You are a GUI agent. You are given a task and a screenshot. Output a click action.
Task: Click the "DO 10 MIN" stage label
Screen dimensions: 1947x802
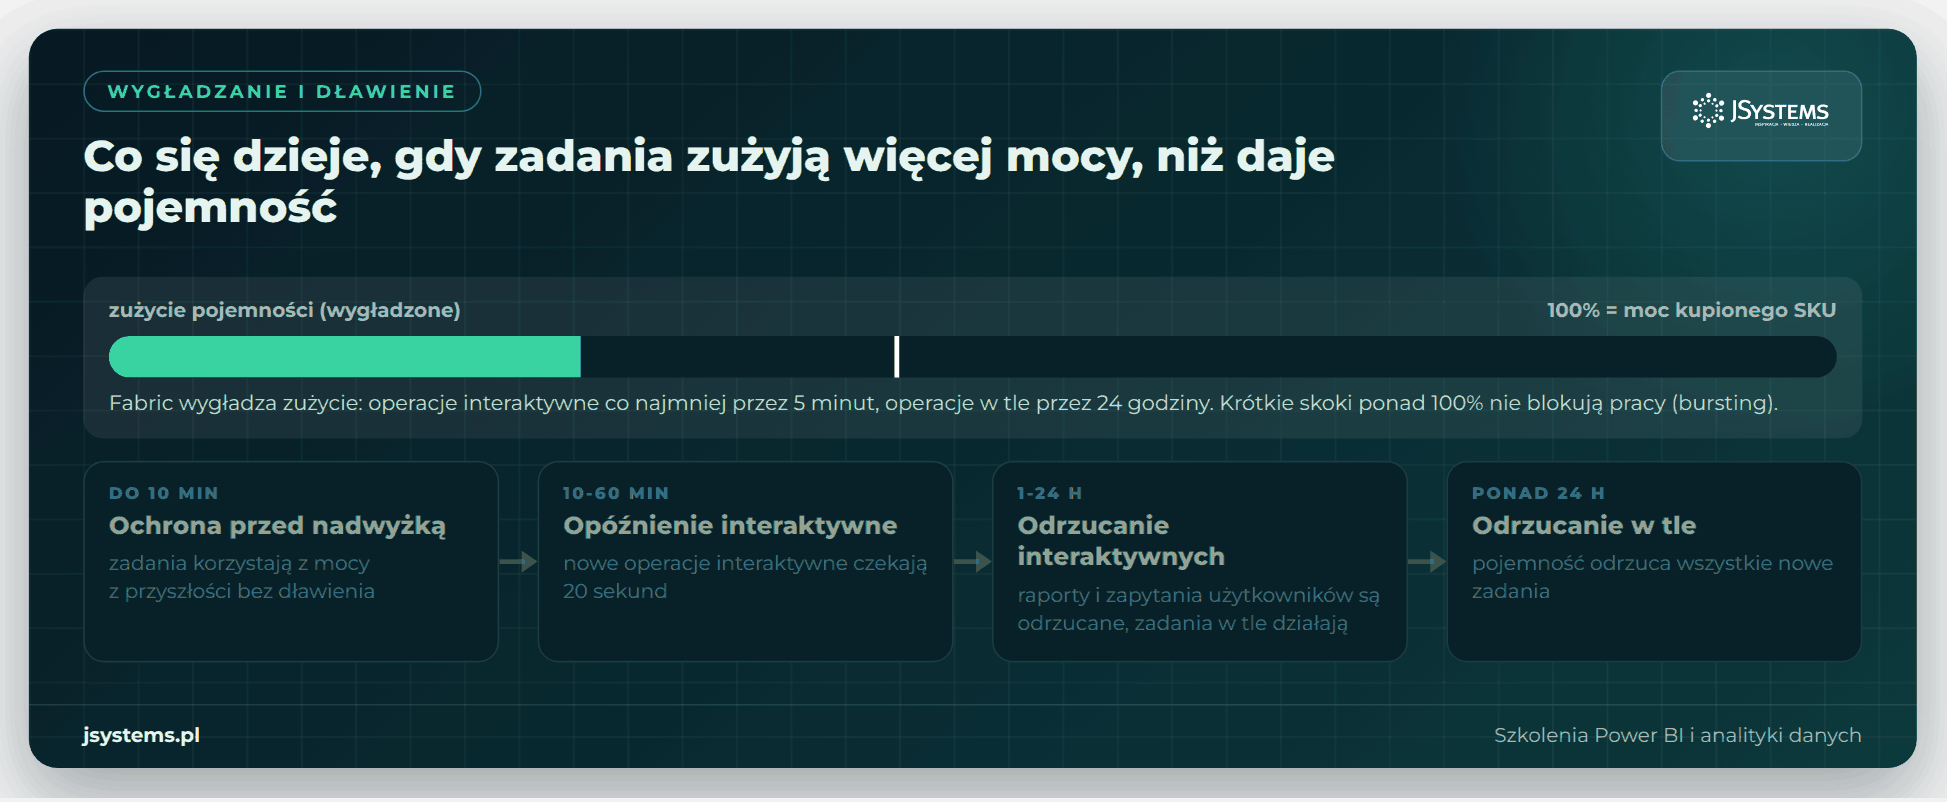click(x=164, y=493)
